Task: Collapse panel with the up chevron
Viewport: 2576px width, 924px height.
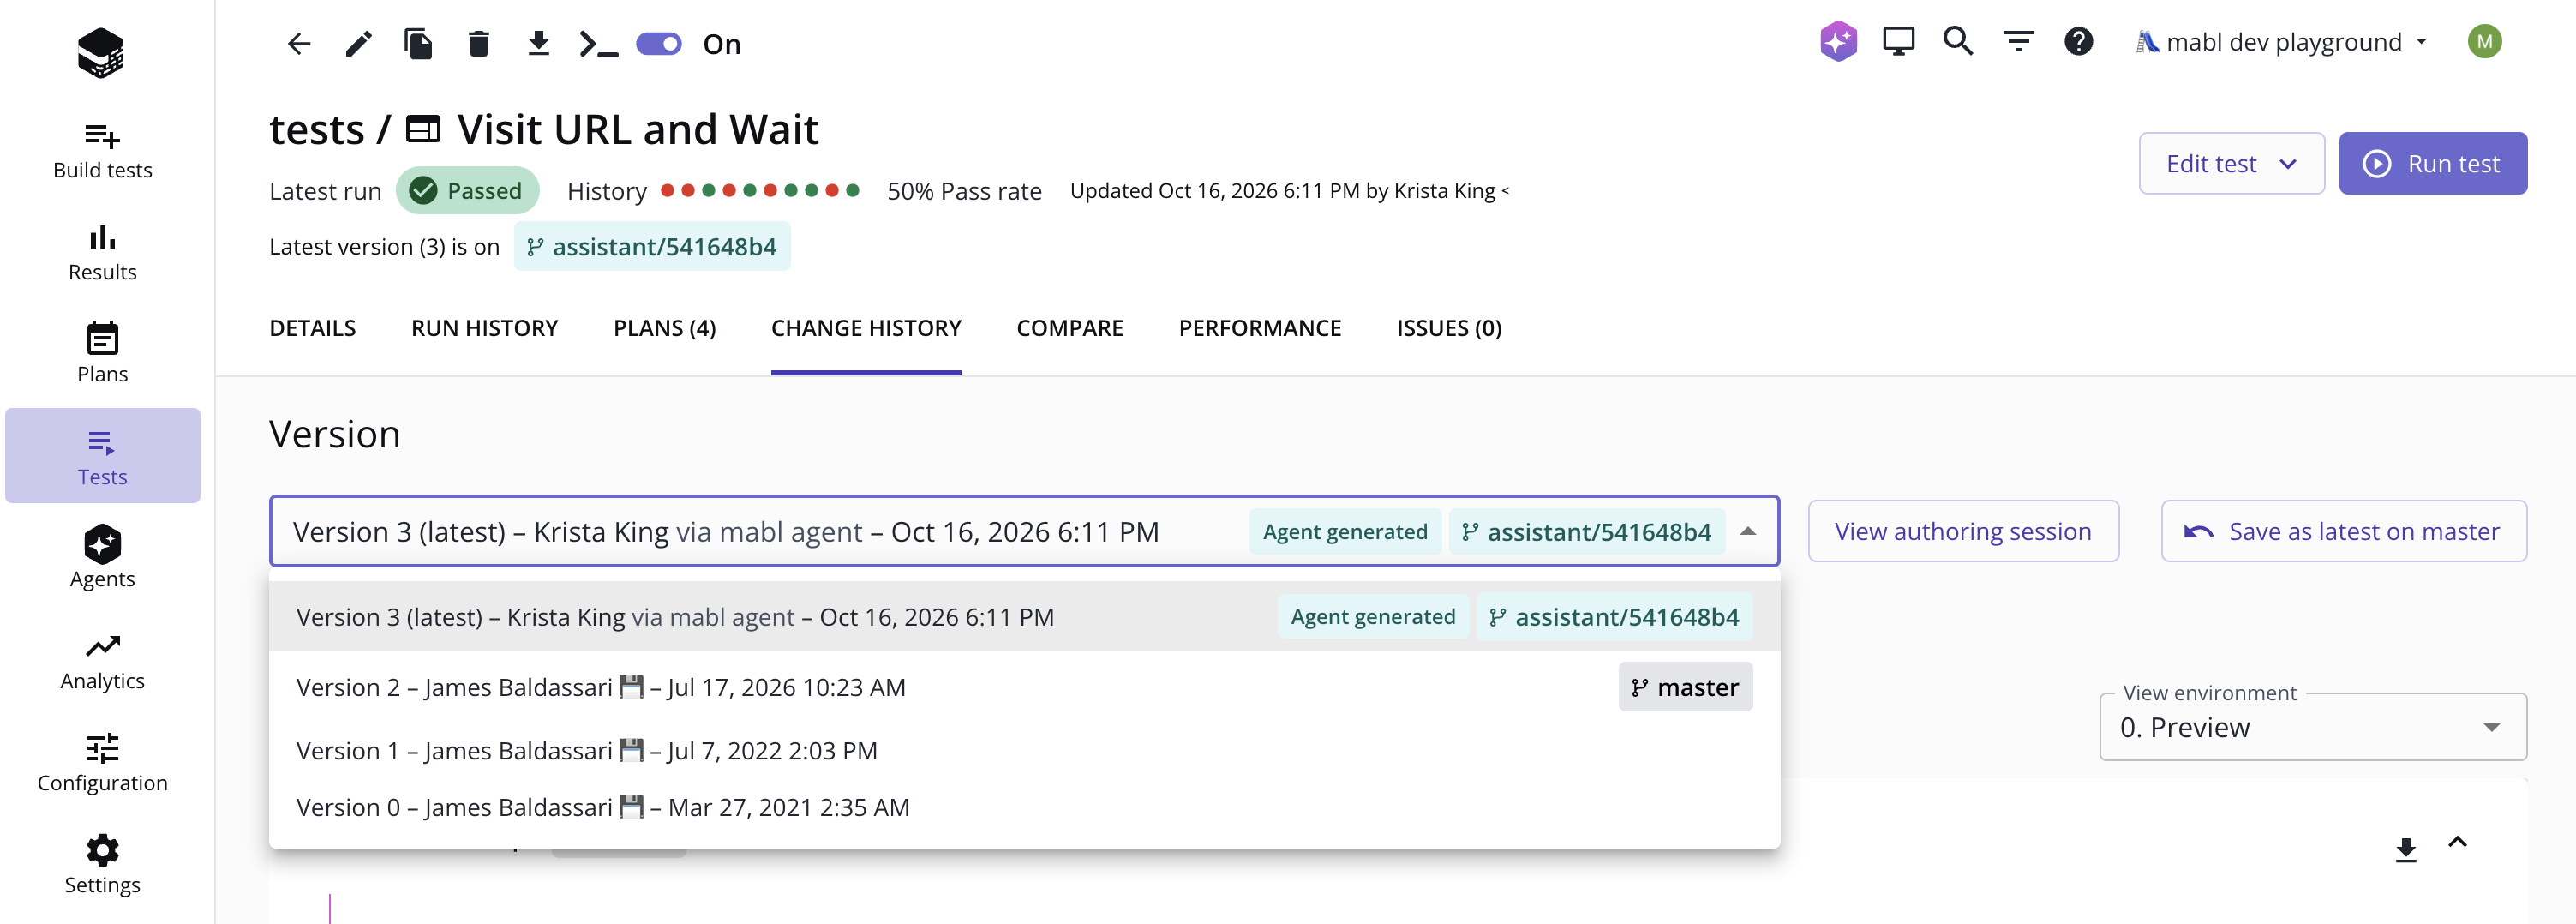Action: [x=2457, y=842]
